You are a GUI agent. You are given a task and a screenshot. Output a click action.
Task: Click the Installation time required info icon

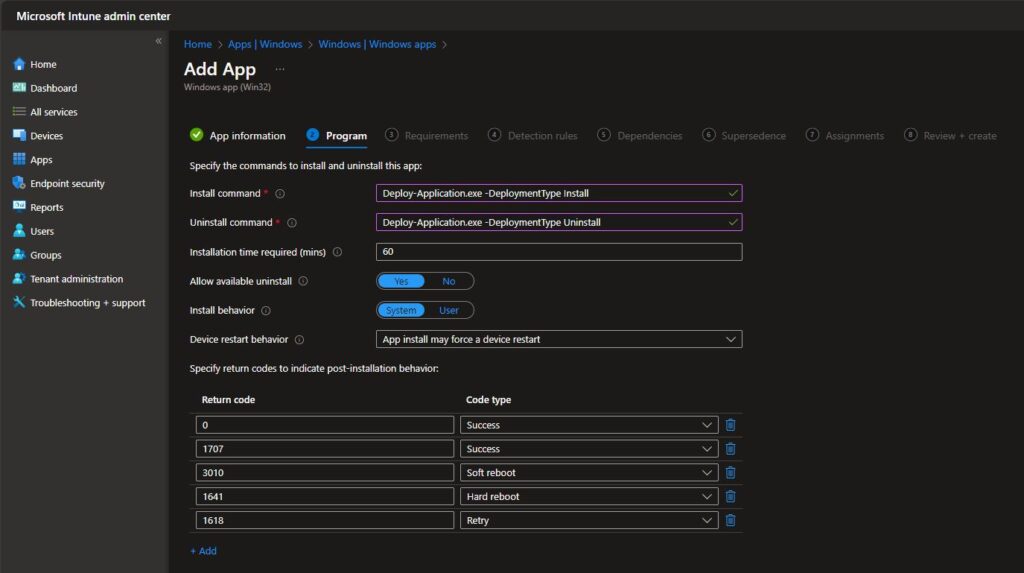338,252
